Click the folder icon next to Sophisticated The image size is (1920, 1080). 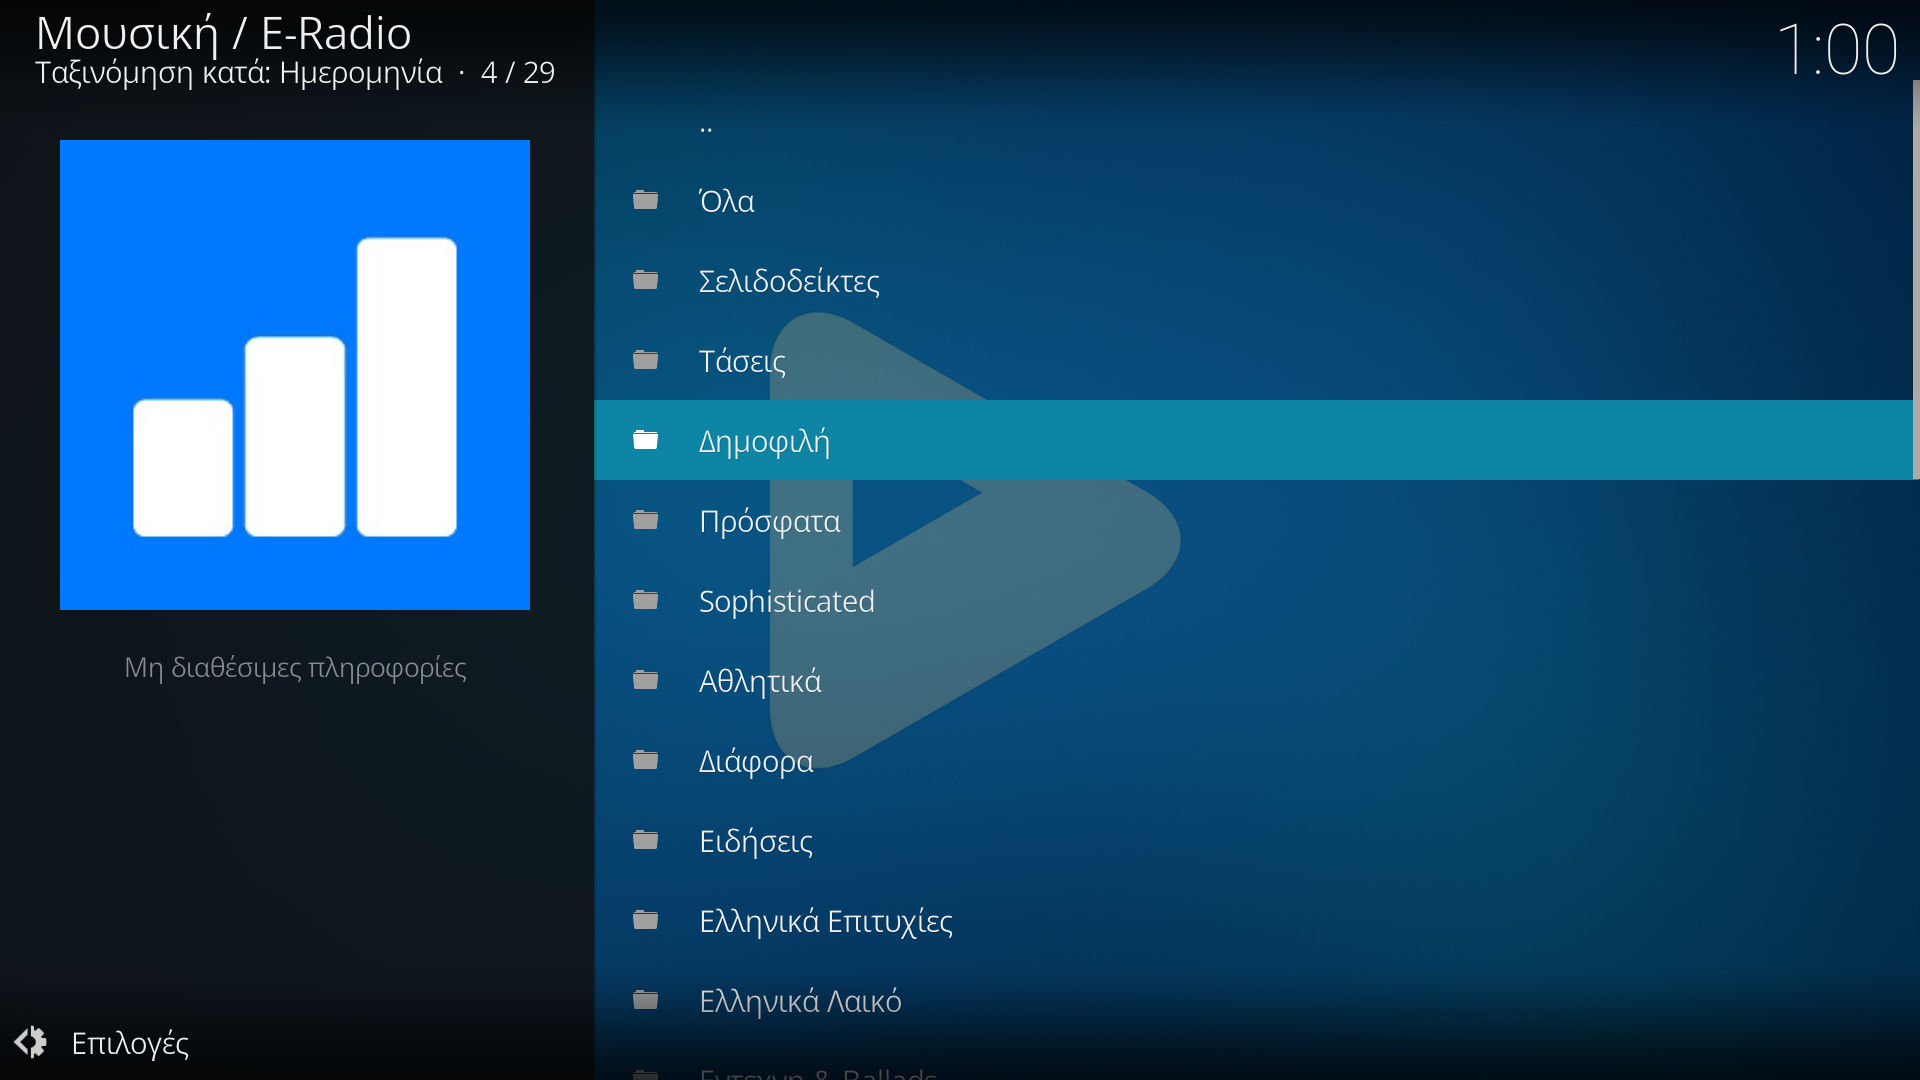click(646, 600)
